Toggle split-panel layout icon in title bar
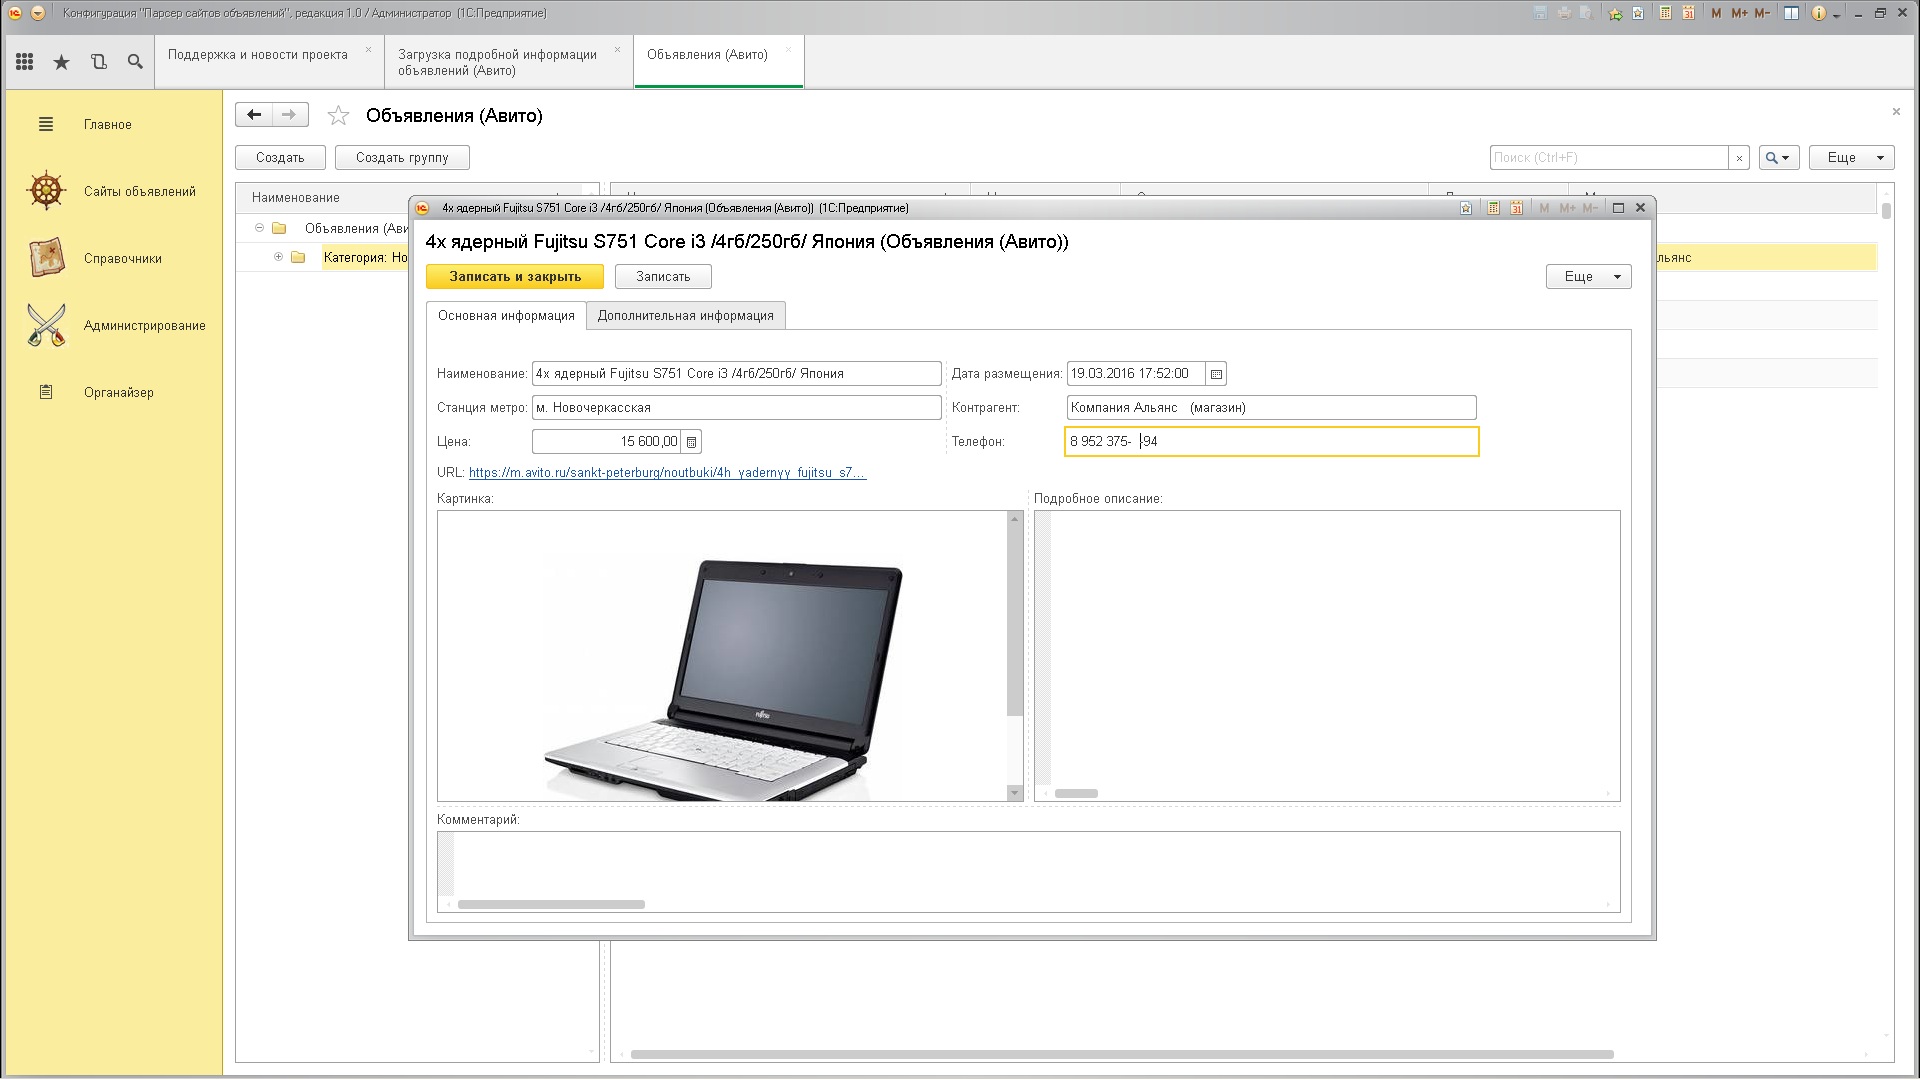Viewport: 1920px width, 1080px height. tap(1791, 13)
